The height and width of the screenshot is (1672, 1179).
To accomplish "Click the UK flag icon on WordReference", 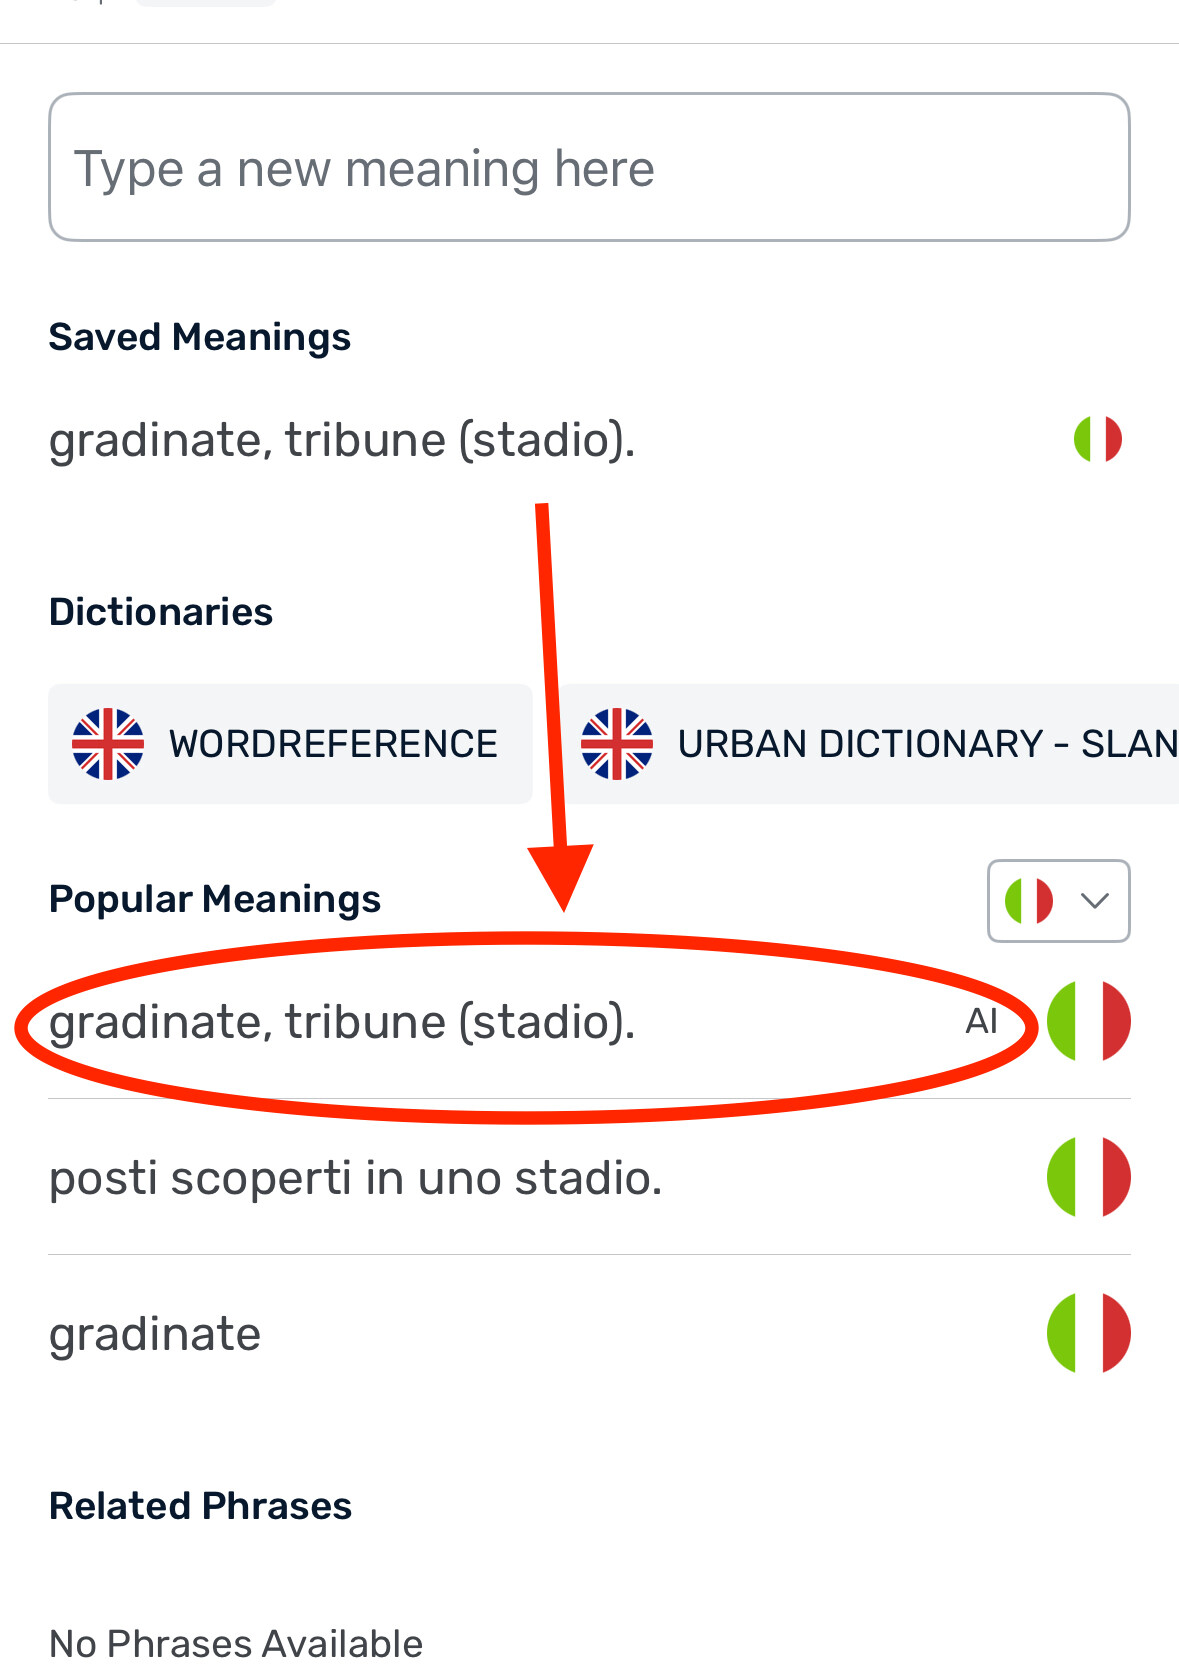I will tap(108, 744).
